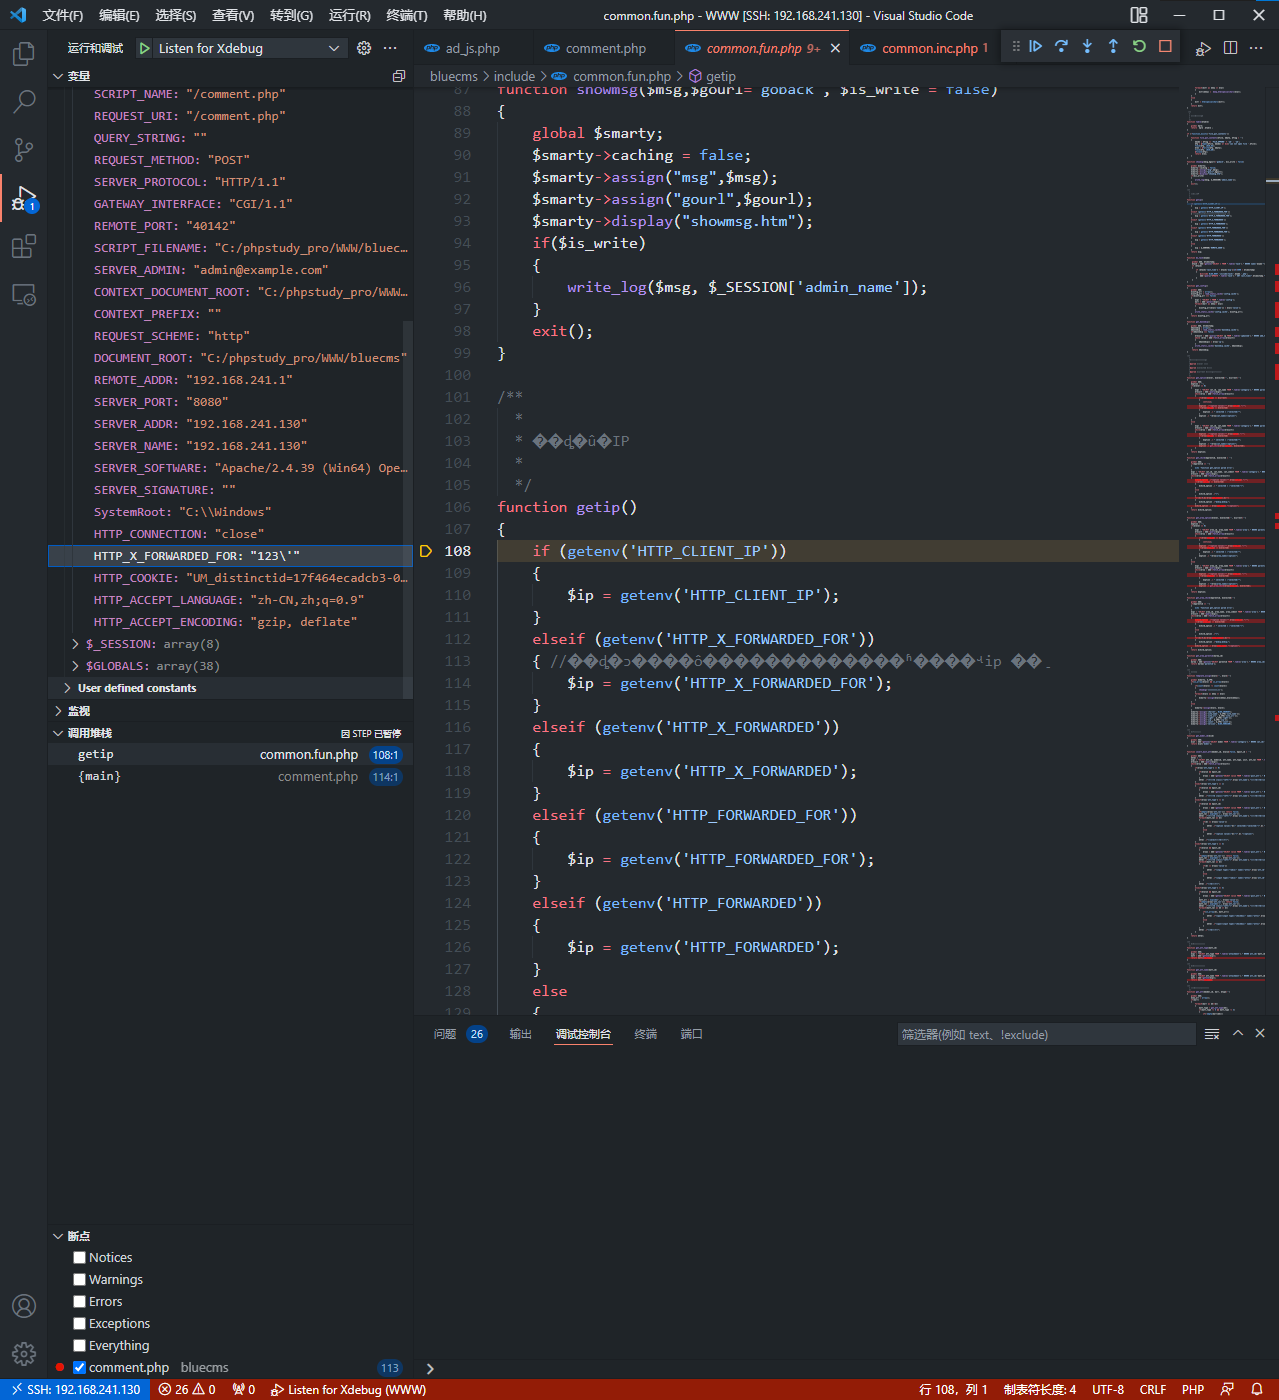Click the debug toolbar drag handle
The width and height of the screenshot is (1279, 1400).
click(1016, 46)
